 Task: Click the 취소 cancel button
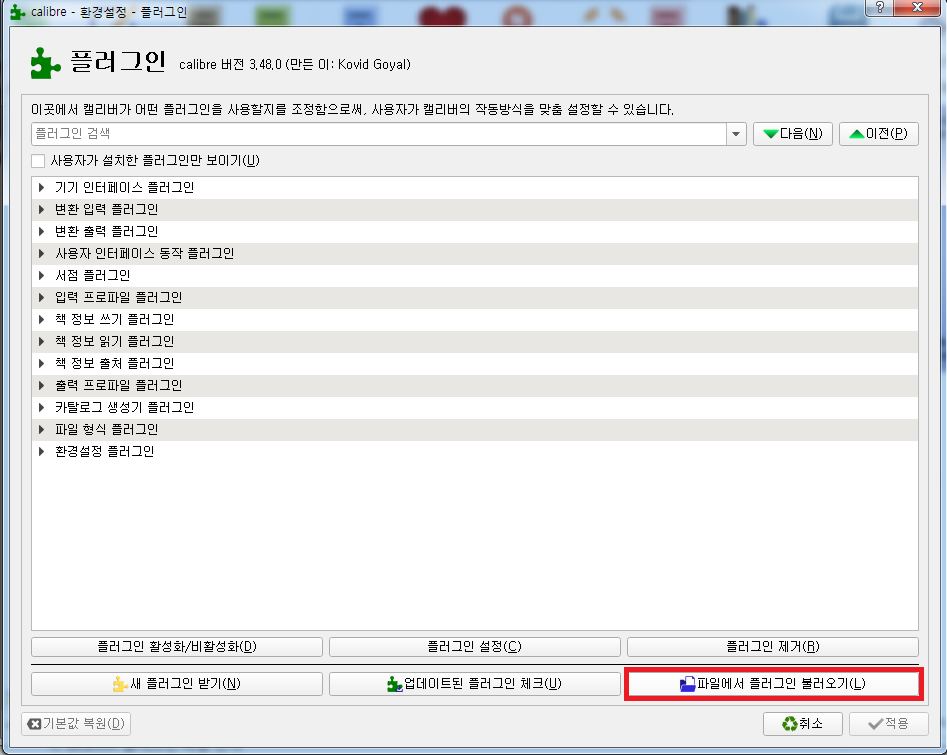pyautogui.click(x=803, y=724)
